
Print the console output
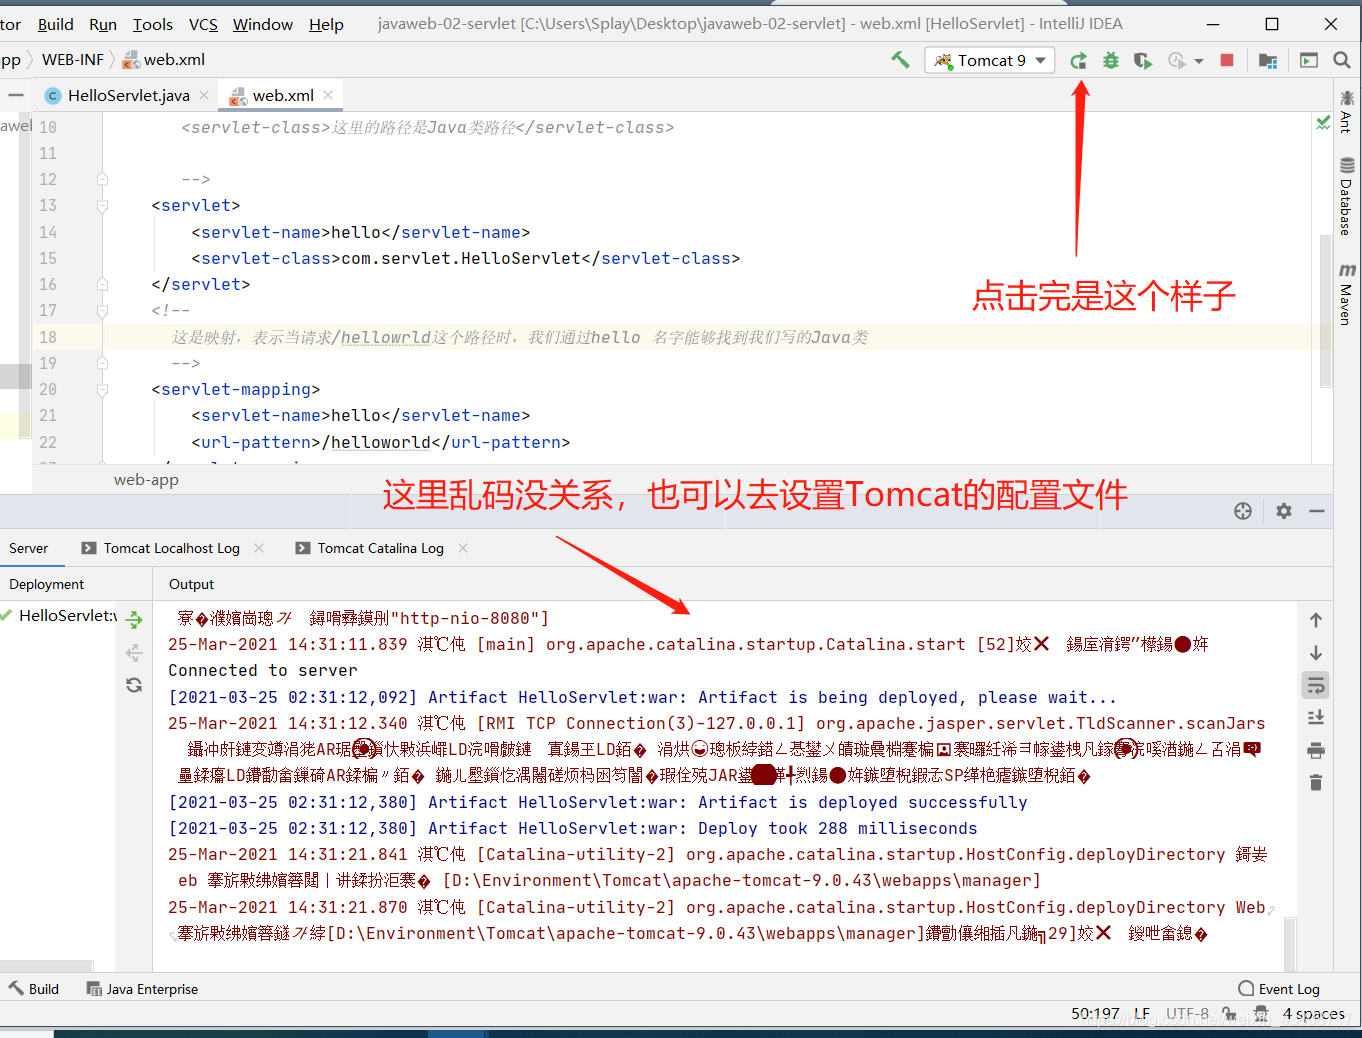1316,750
